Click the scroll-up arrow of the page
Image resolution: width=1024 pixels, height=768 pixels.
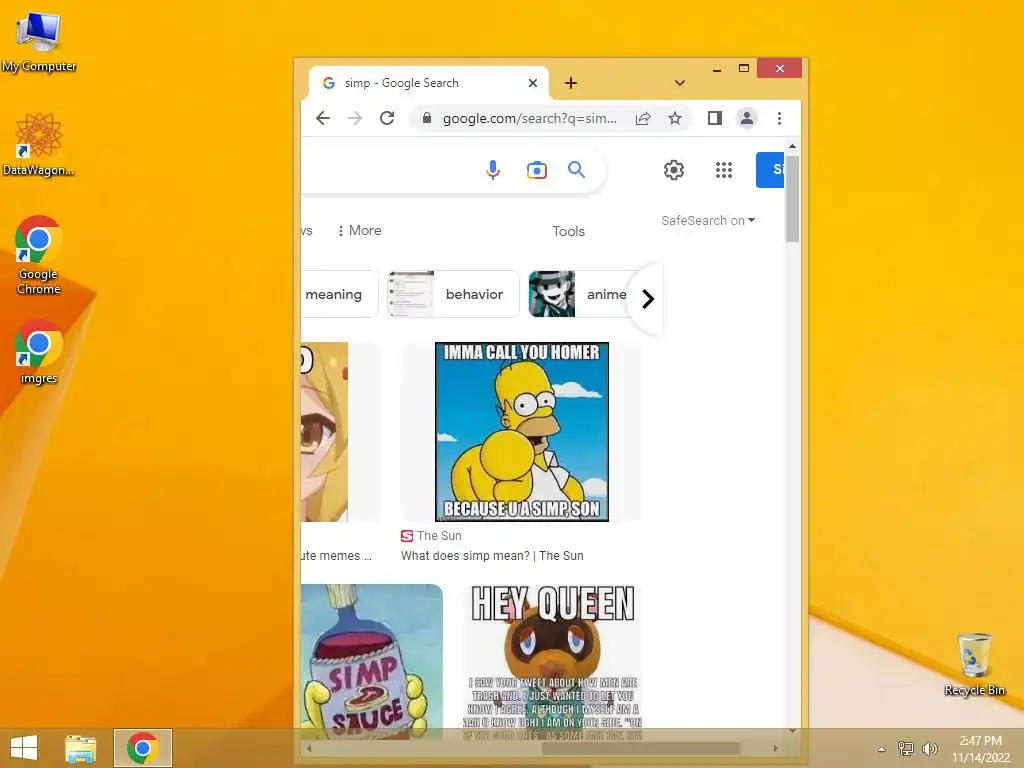(x=792, y=146)
